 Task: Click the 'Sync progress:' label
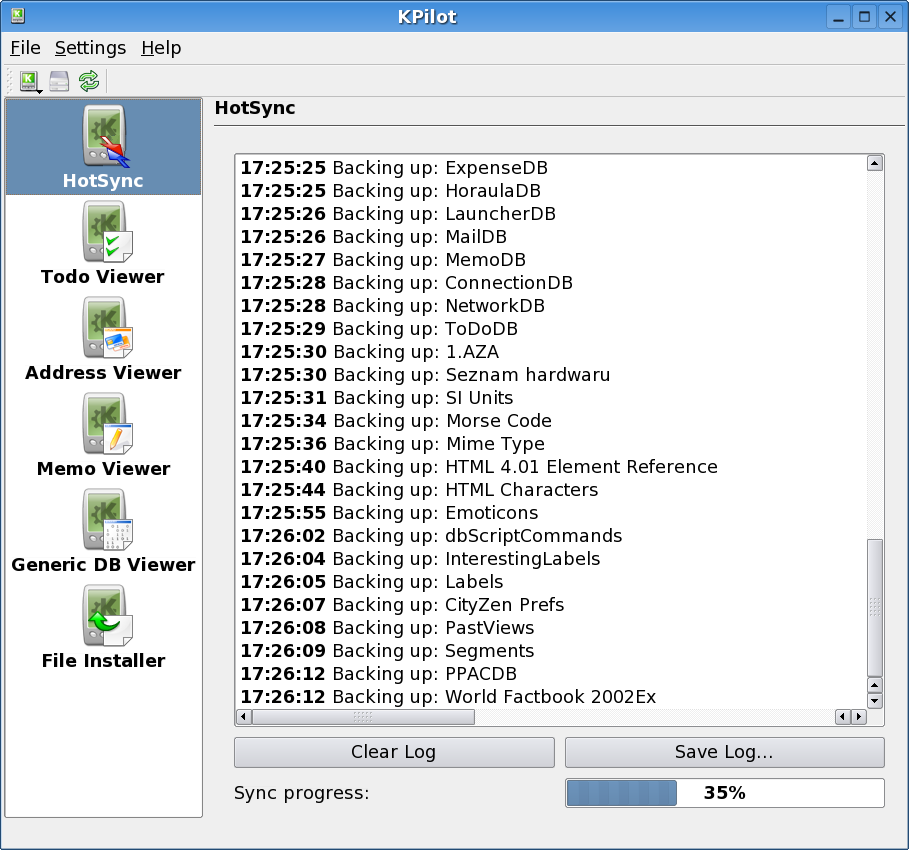[x=301, y=793]
